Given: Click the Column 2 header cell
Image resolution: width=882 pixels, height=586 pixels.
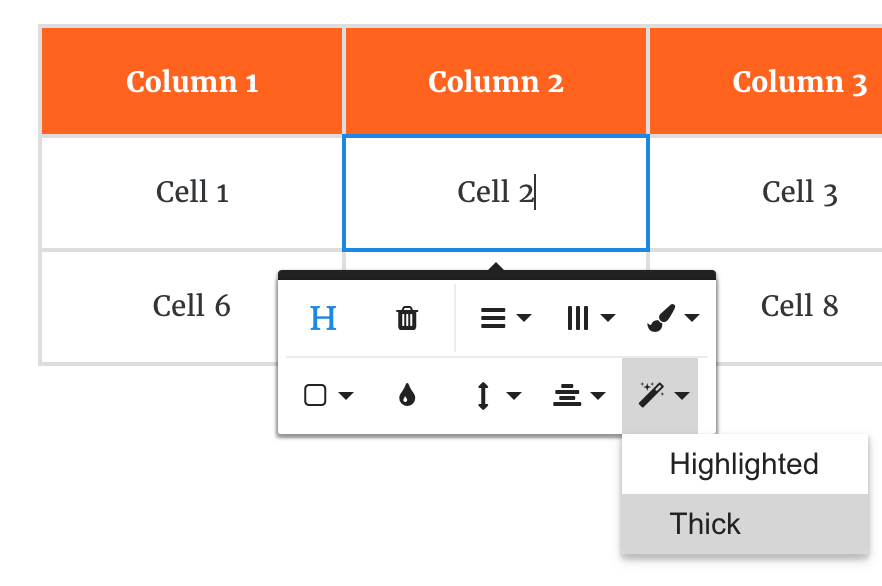Looking at the screenshot, I should [496, 82].
